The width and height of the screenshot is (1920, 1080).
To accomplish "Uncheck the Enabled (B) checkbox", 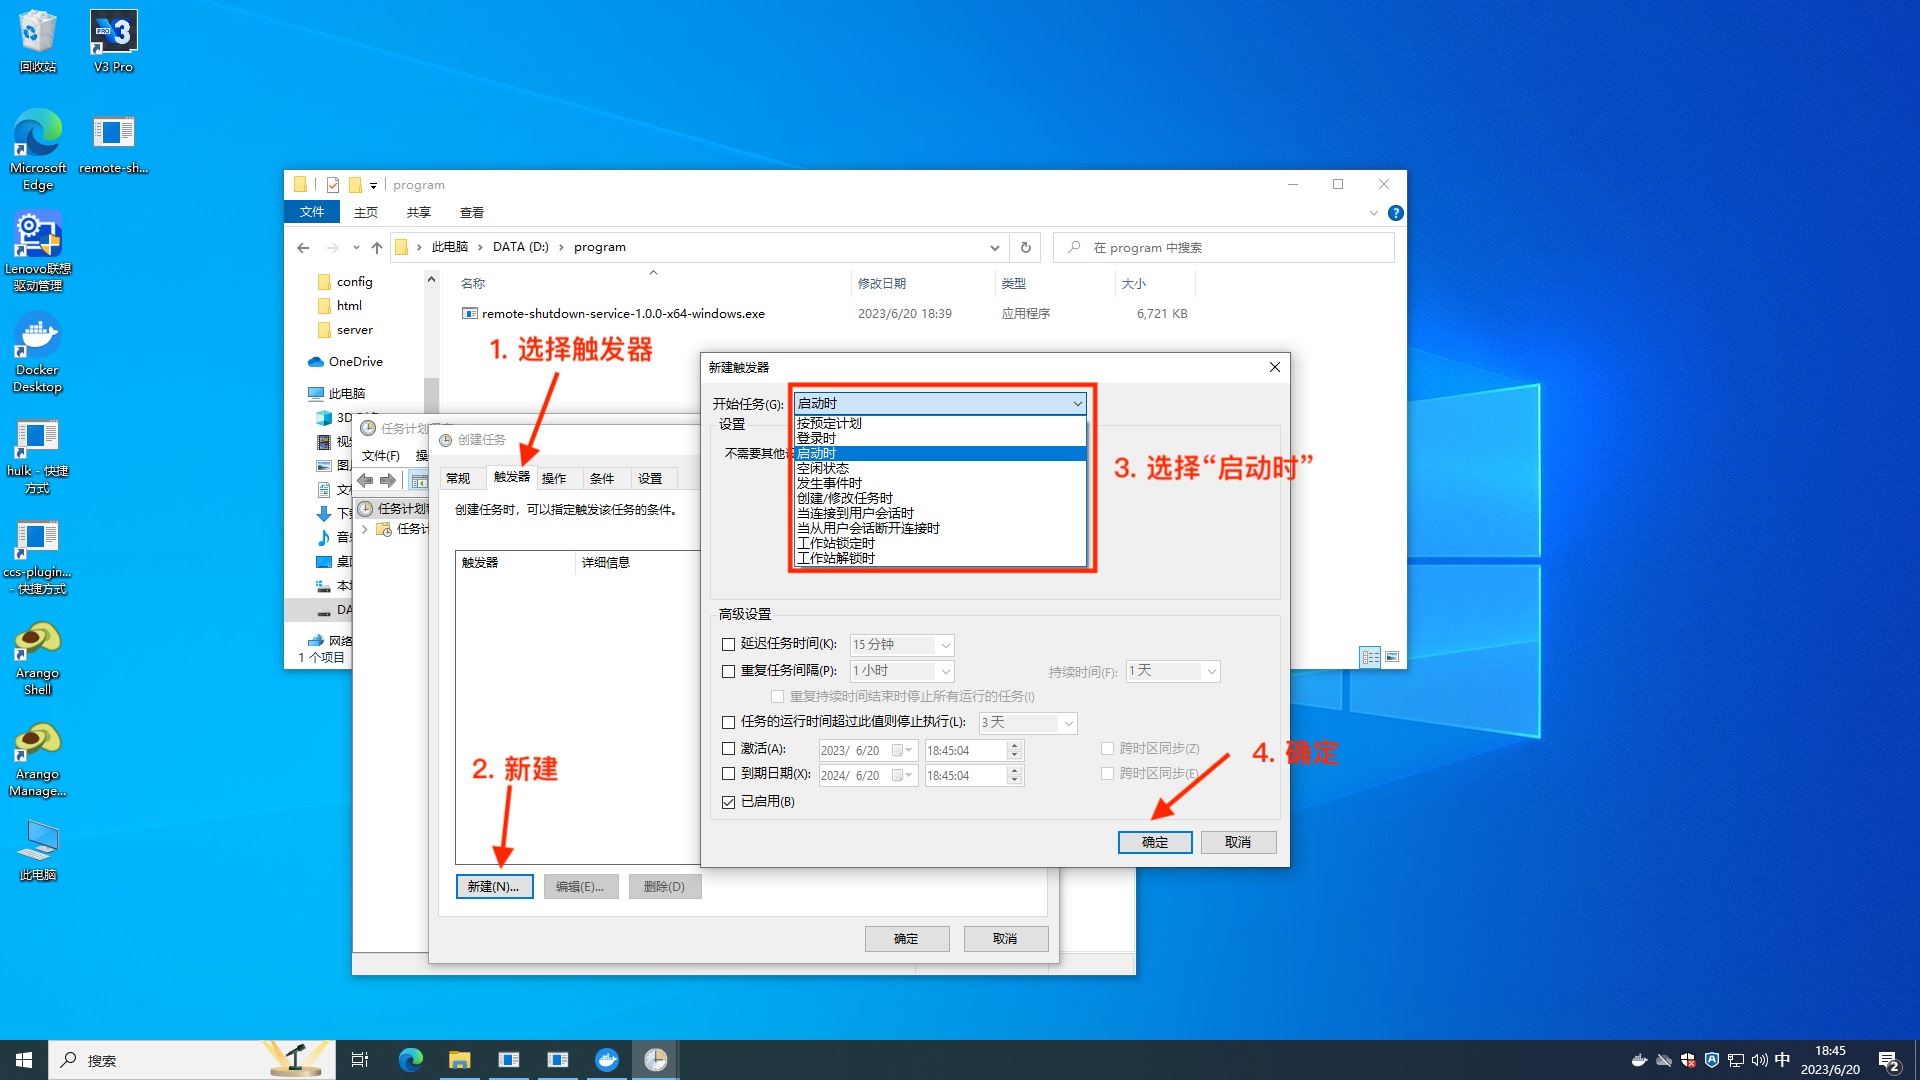I will point(728,802).
